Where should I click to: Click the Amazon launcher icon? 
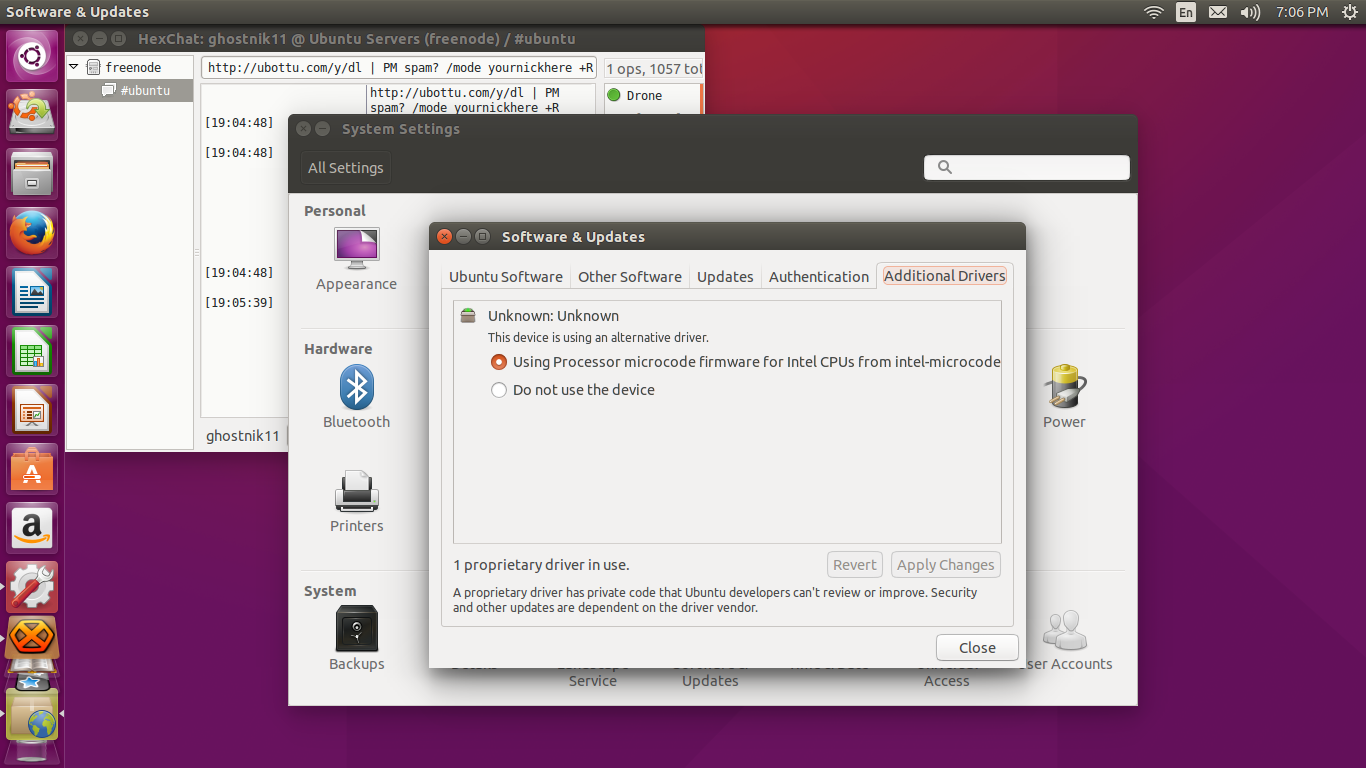tap(33, 528)
